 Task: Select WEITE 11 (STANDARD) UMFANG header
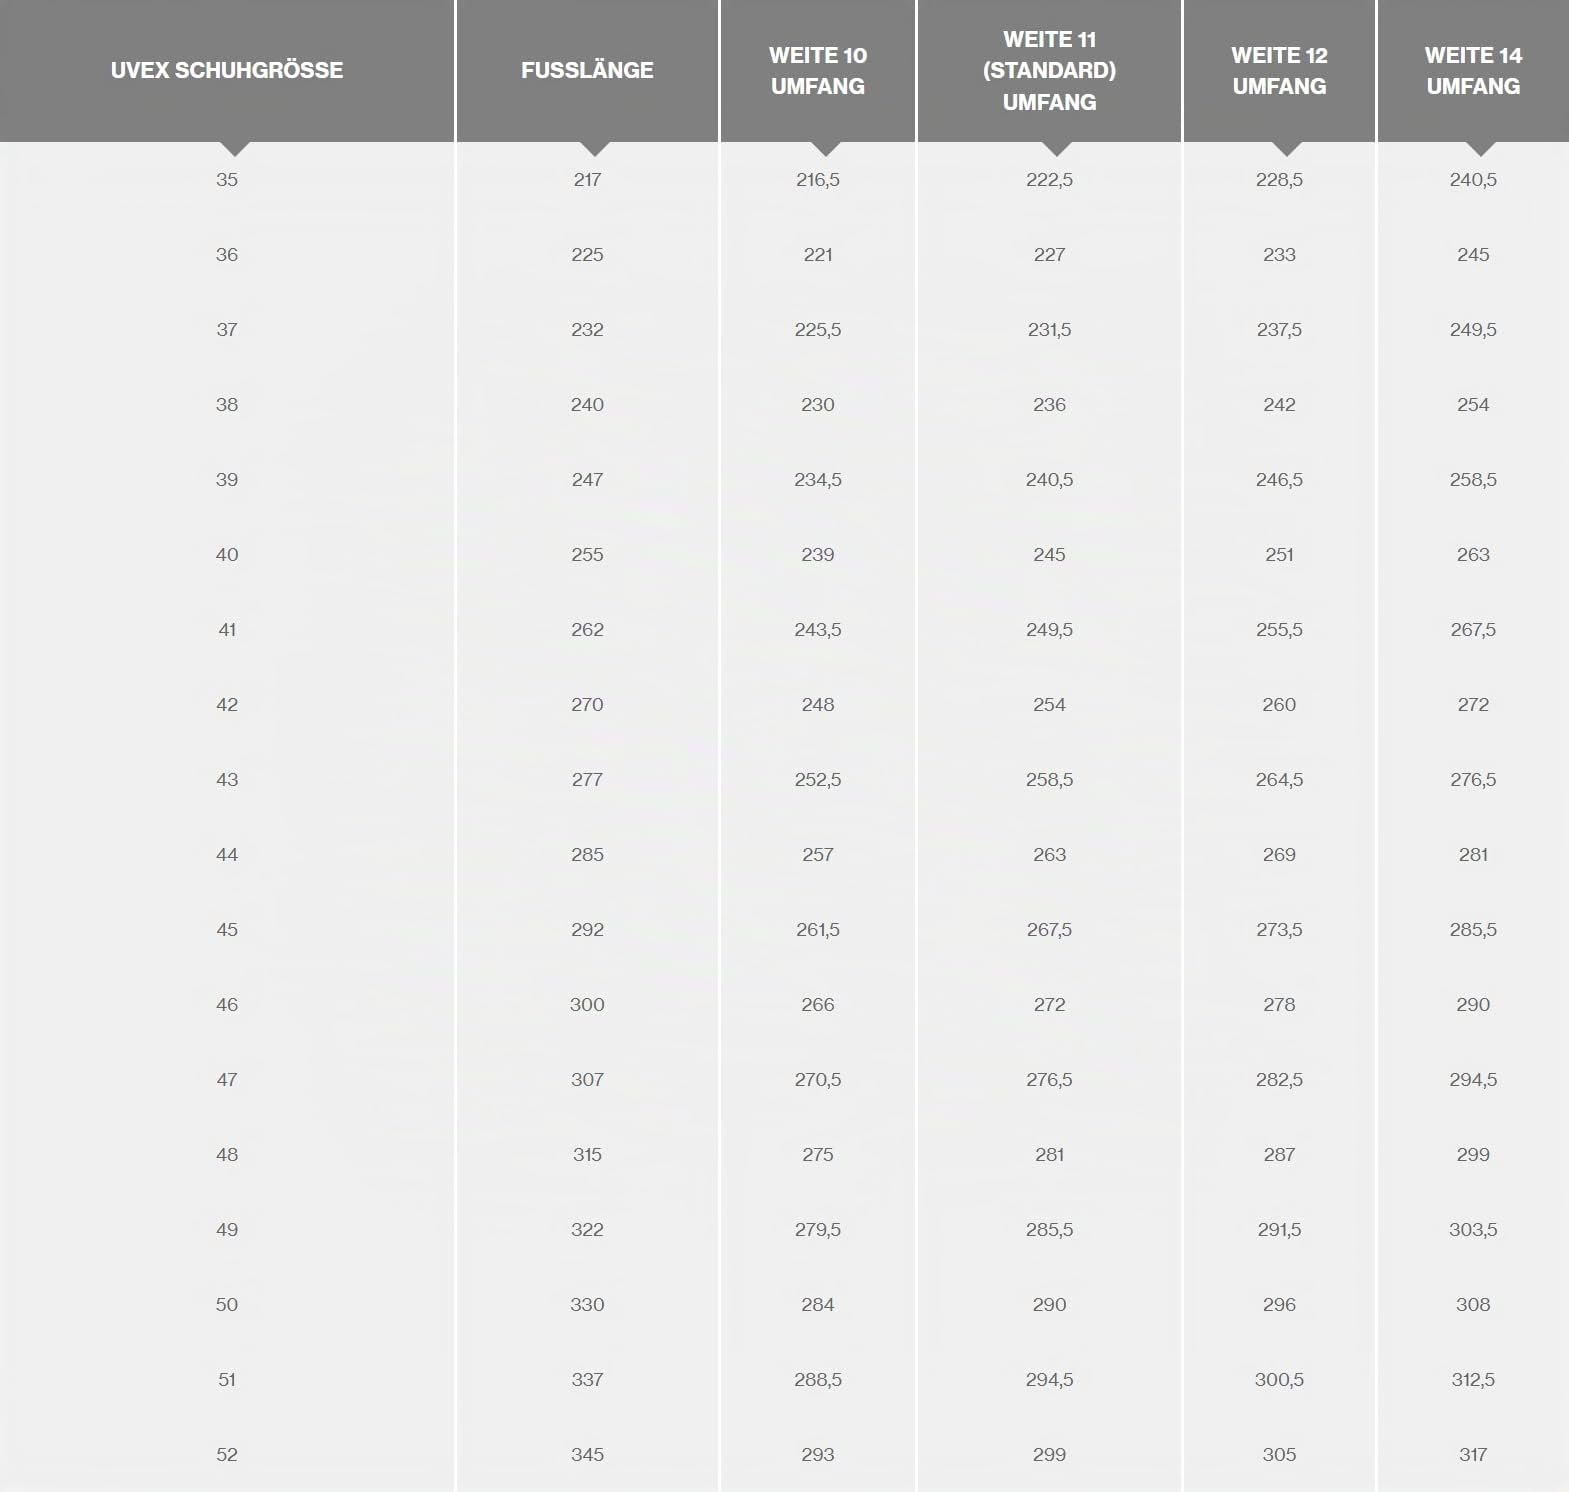point(1049,70)
